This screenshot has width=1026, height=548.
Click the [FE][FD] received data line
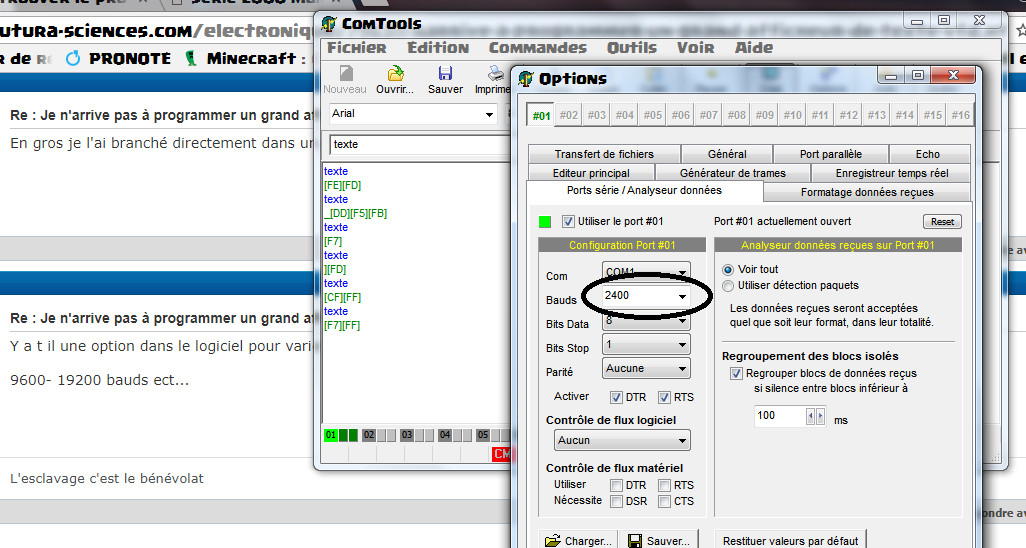point(342,185)
